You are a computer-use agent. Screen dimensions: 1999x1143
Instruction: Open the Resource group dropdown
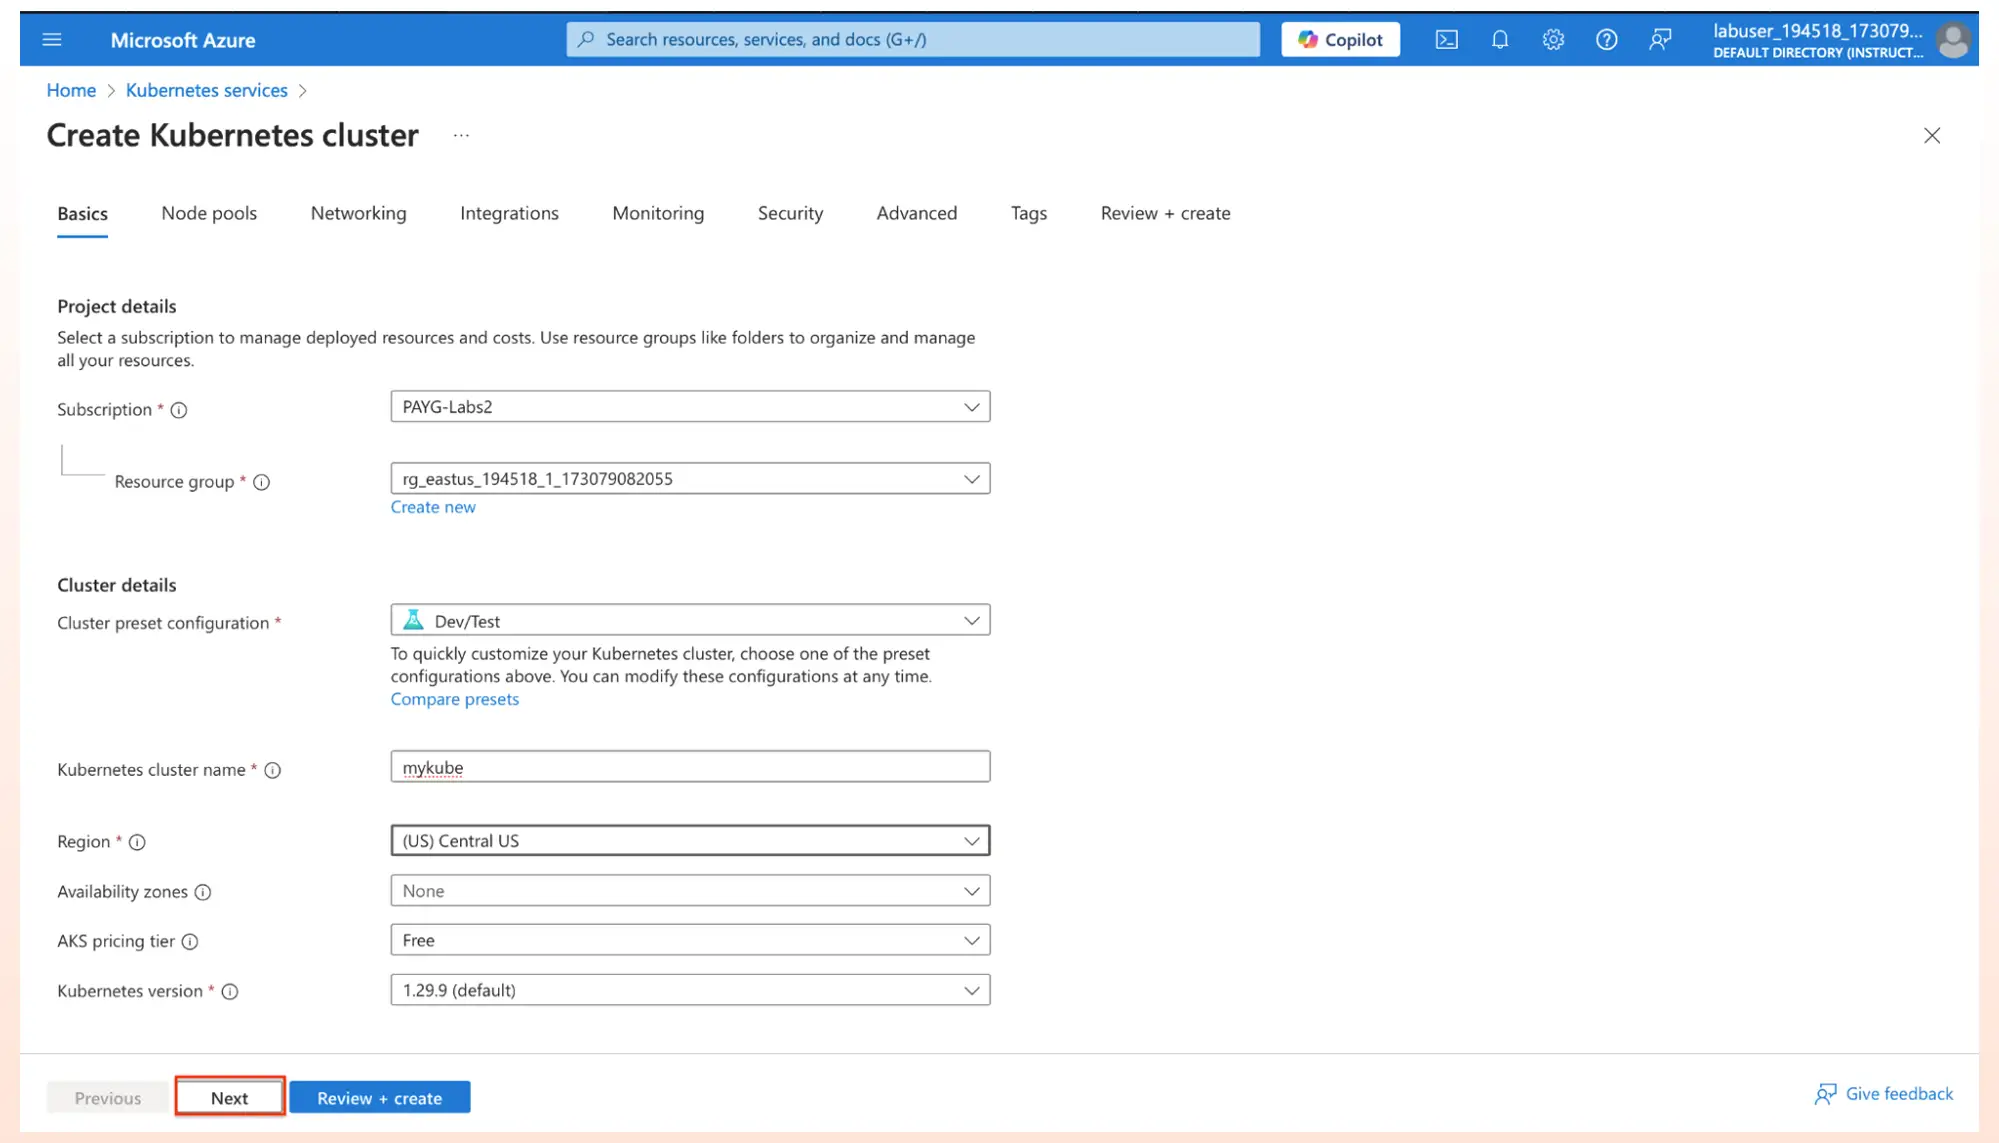point(690,479)
